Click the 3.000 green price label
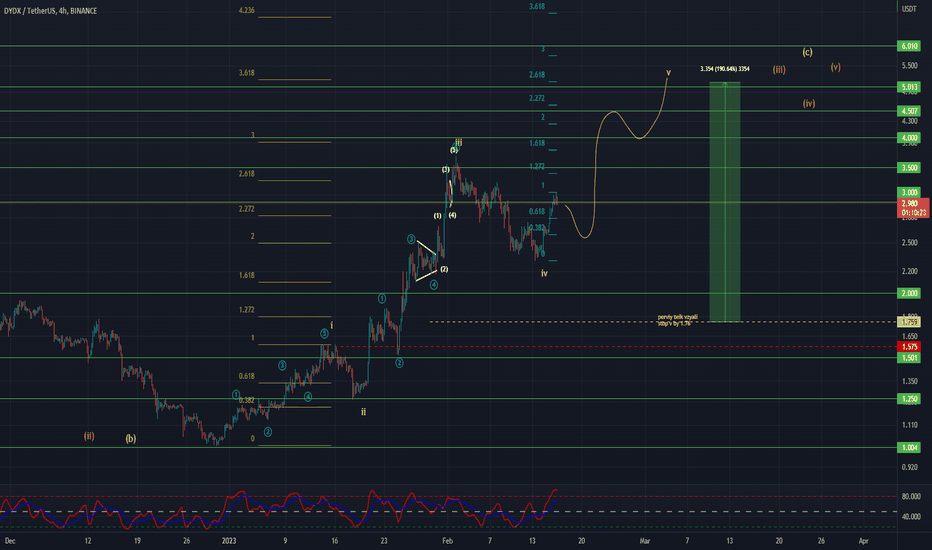 909,192
